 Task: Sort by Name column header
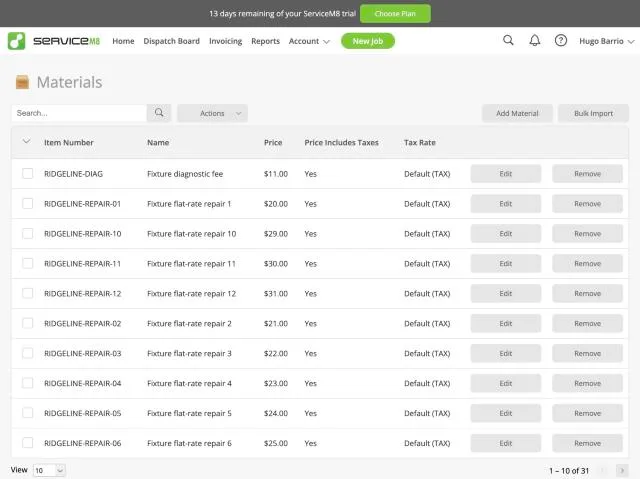pos(158,142)
